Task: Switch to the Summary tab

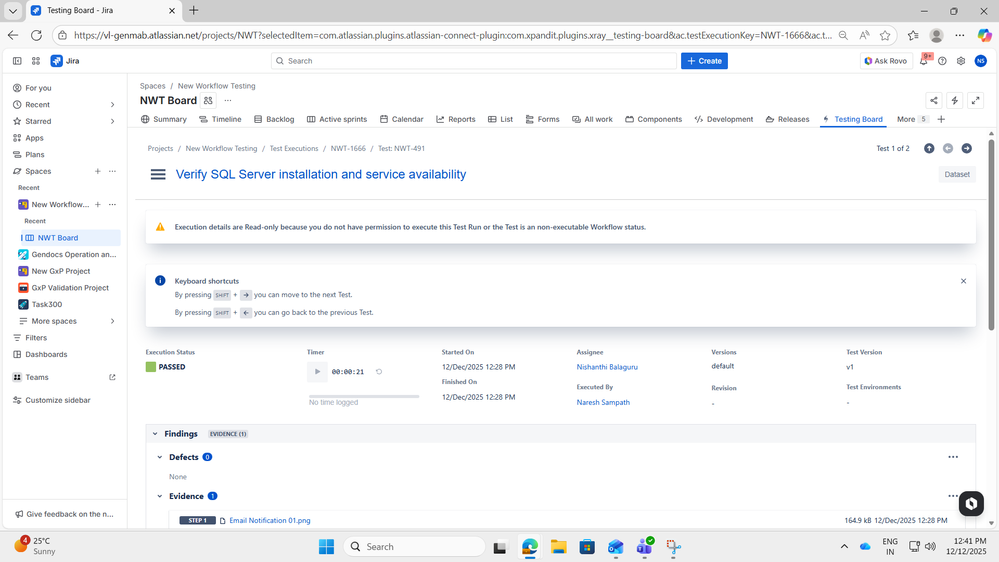Action: pyautogui.click(x=164, y=119)
